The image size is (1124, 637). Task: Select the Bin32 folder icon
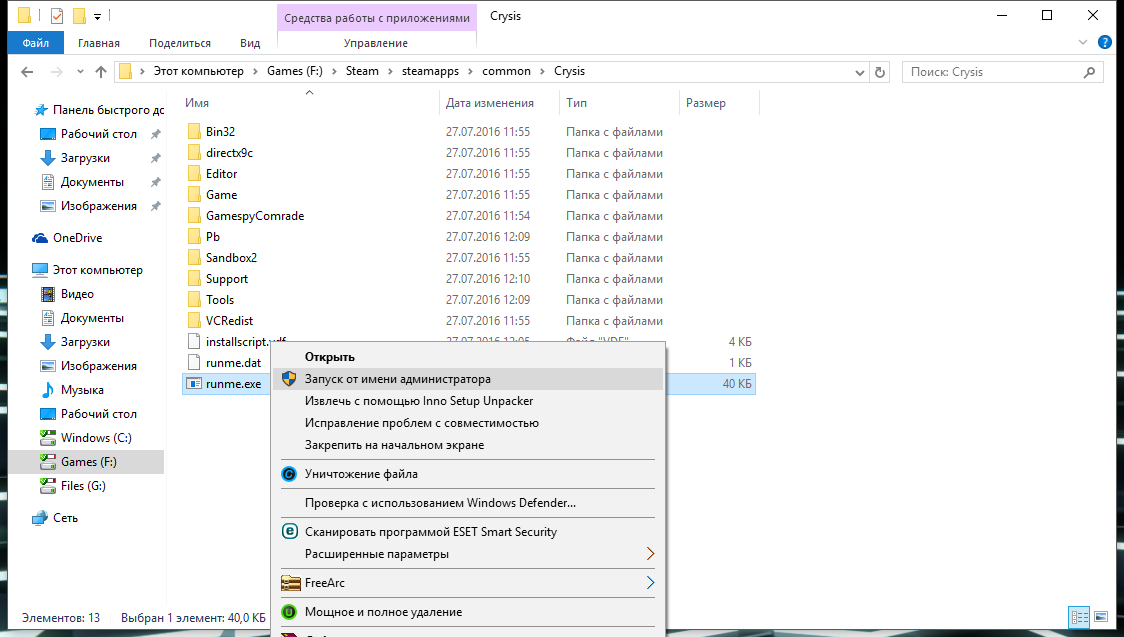tap(194, 132)
